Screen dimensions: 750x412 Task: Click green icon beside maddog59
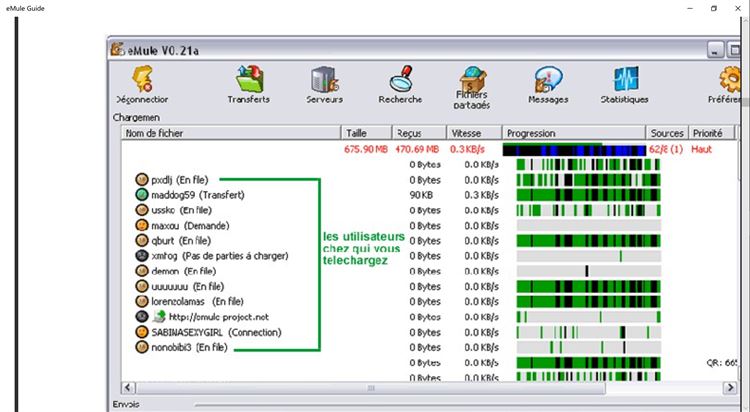coord(142,195)
